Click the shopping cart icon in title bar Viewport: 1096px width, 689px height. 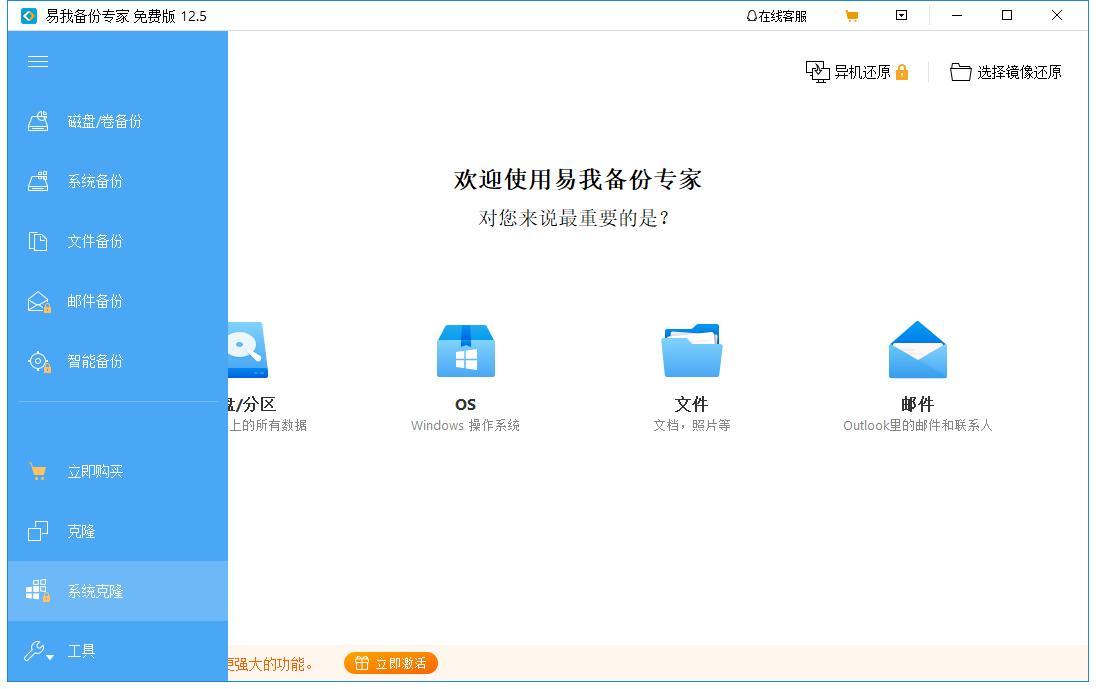[852, 15]
